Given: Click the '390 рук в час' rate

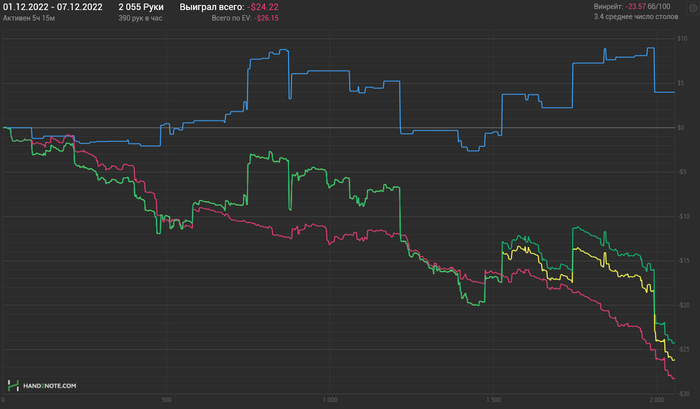Looking at the screenshot, I should point(140,18).
